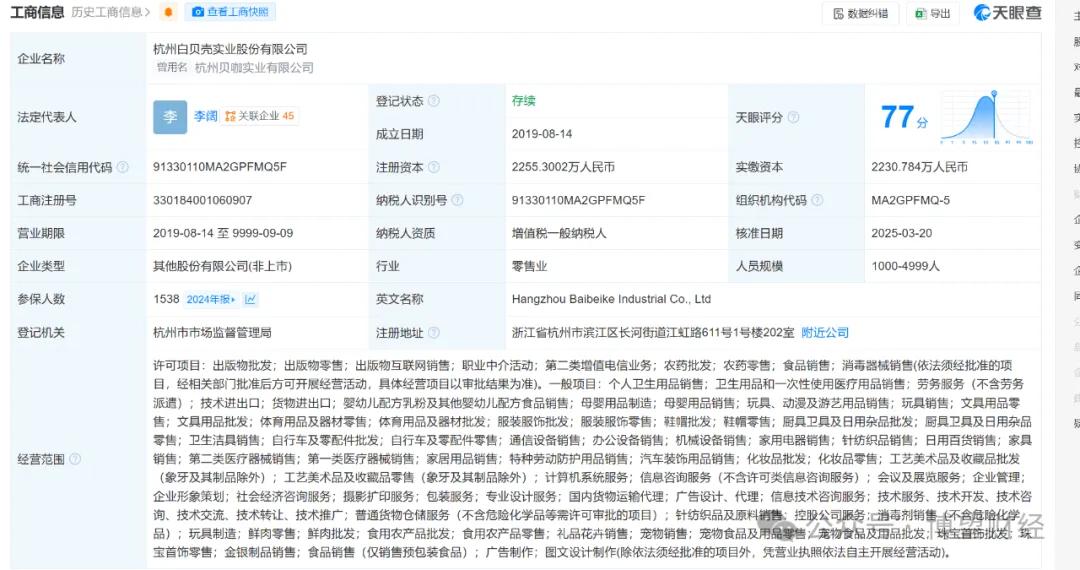Viewport: 1080px width, 570px height.
Task: Click taxpayer qualification 增值税一般纳税人
Action: [x=559, y=233]
